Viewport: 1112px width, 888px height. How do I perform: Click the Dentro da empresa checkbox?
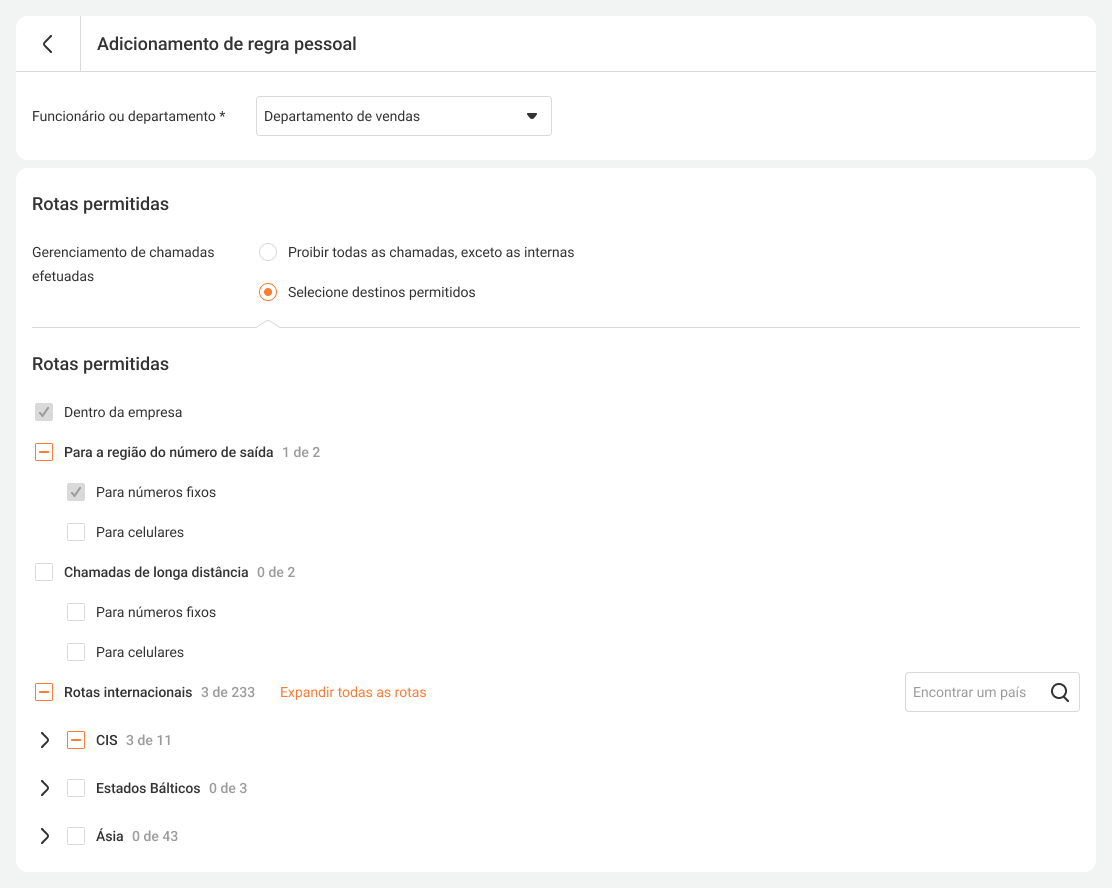tap(44, 412)
